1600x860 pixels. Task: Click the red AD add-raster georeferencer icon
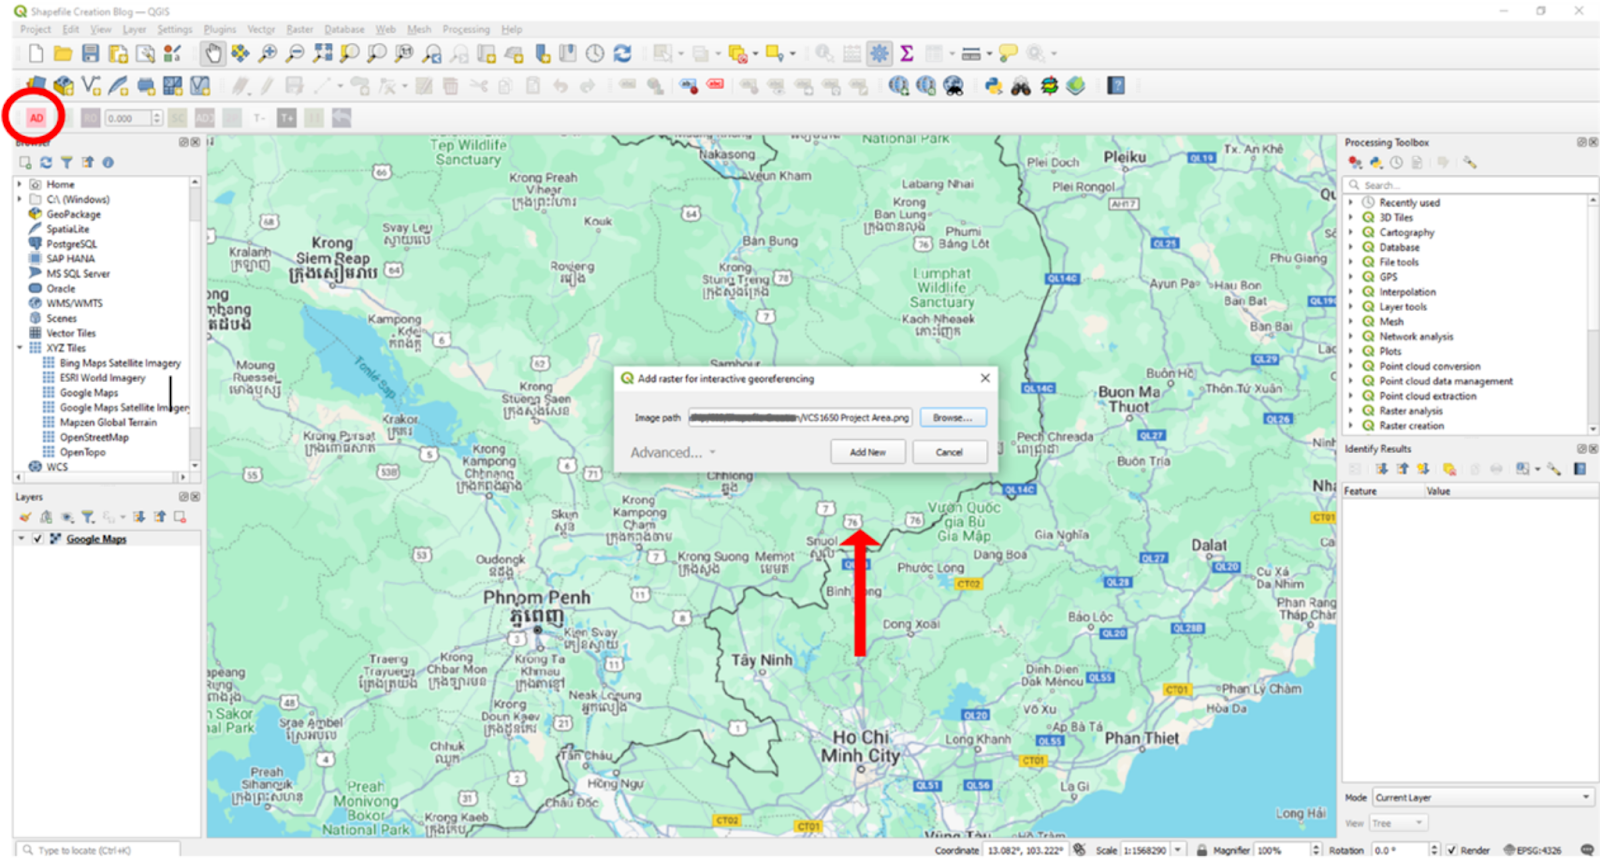click(36, 118)
